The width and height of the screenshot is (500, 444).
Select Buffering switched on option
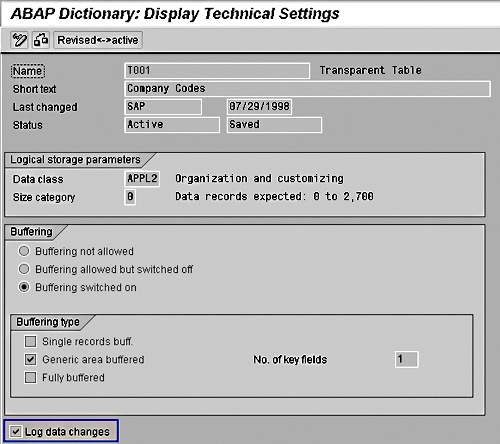point(24,287)
